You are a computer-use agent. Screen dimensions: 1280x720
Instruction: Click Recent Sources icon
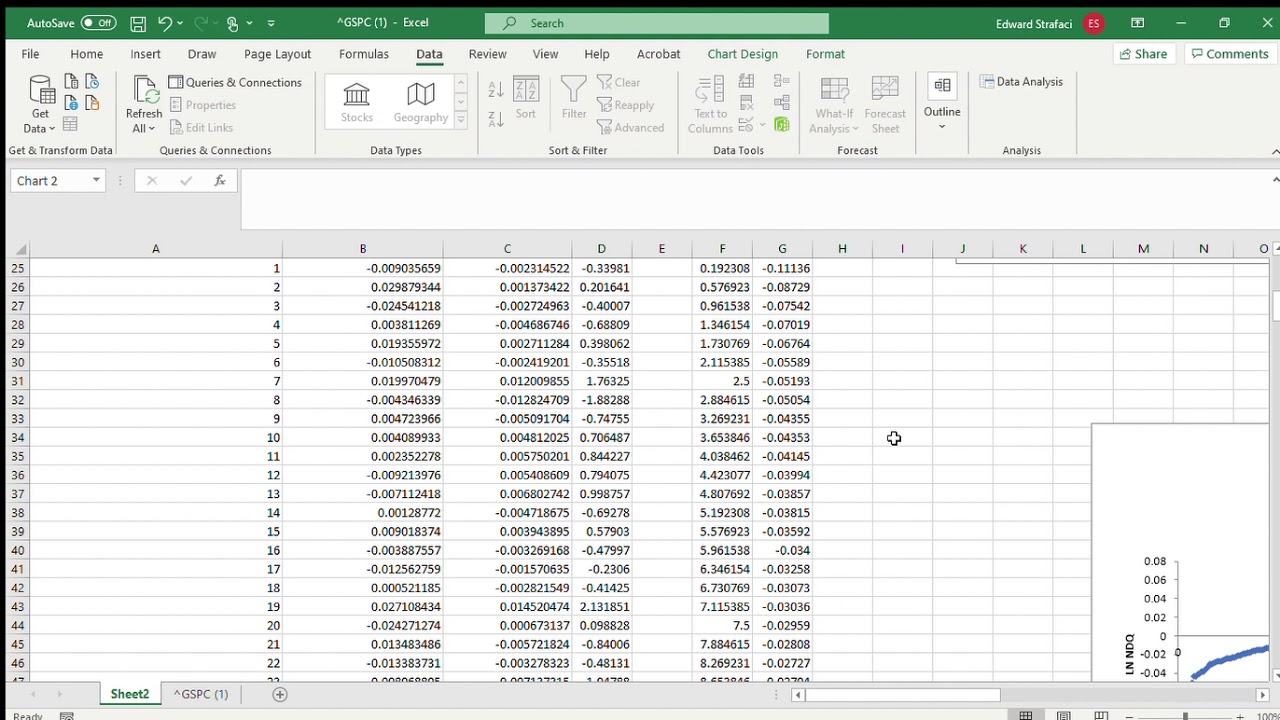(x=92, y=82)
